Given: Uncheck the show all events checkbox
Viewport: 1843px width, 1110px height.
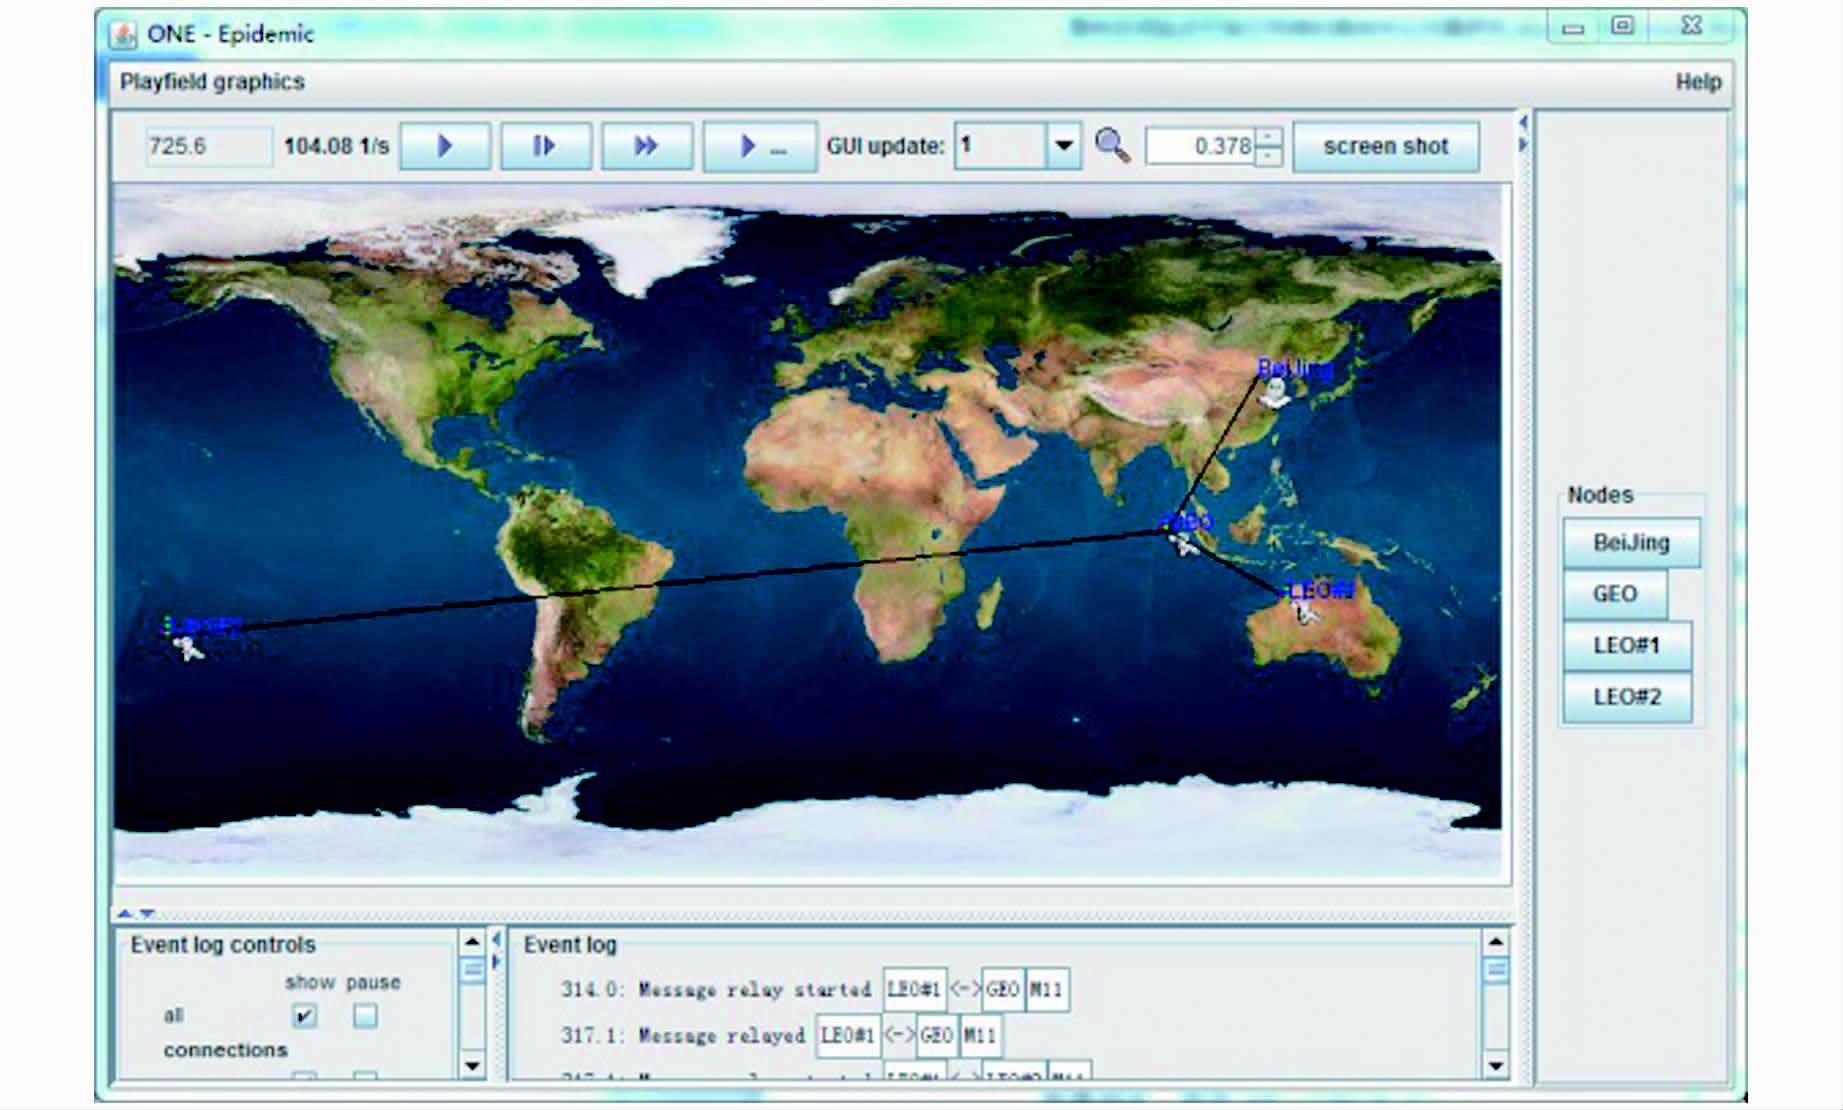Looking at the screenshot, I should (x=304, y=1016).
